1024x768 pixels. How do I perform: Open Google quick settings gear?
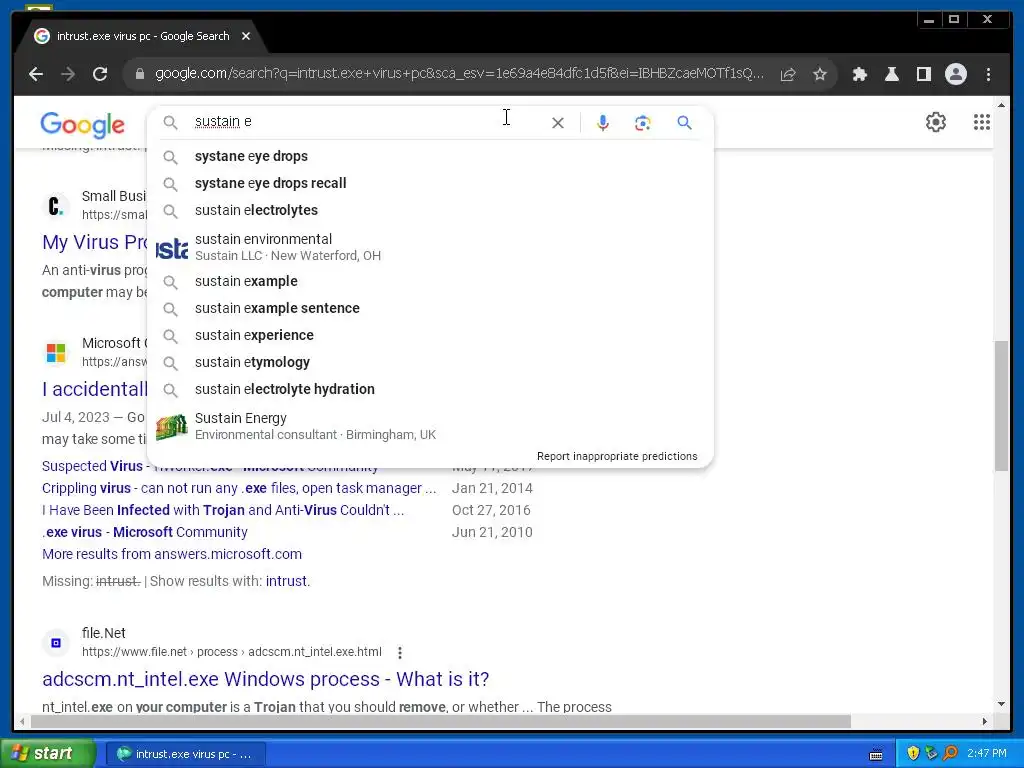pos(935,122)
